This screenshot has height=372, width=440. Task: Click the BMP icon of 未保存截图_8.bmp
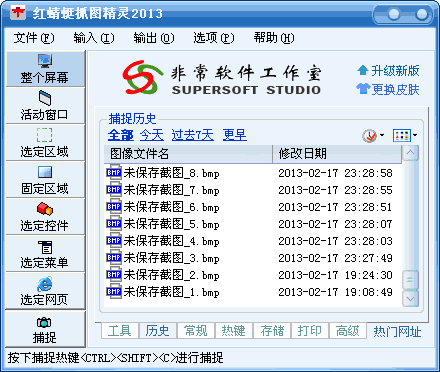(114, 173)
